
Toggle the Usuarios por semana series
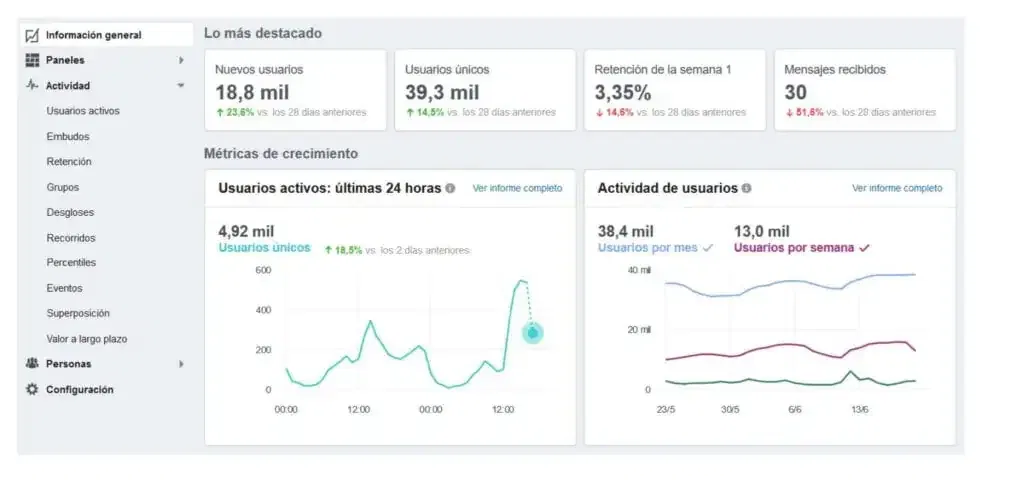click(801, 247)
